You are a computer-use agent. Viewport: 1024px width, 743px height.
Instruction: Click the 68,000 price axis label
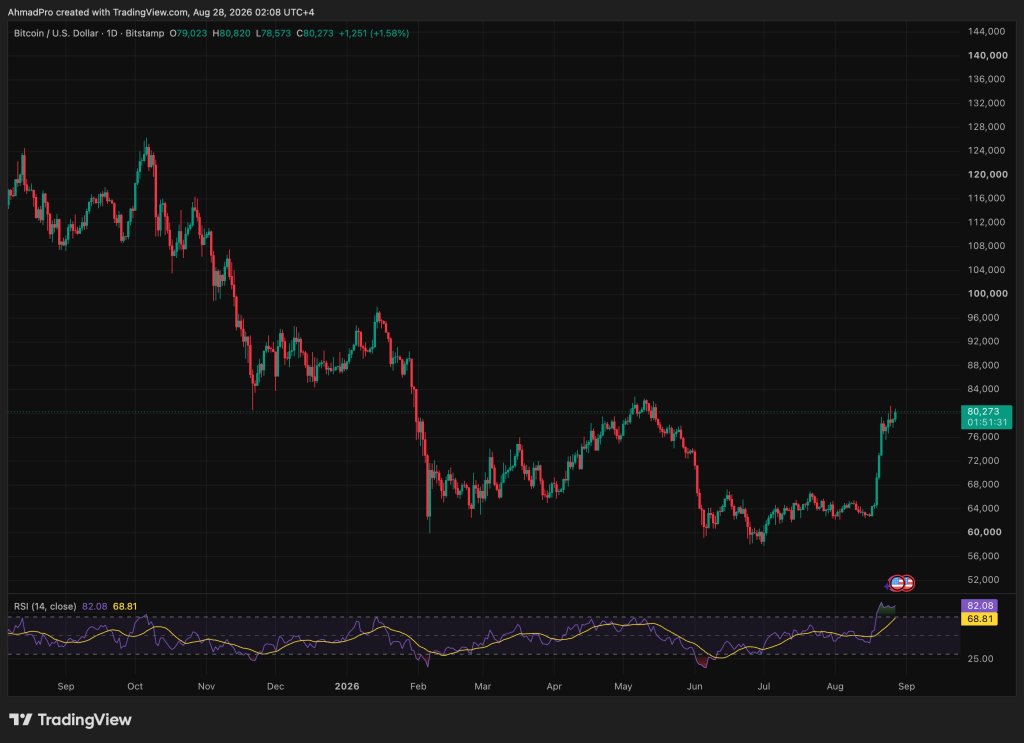click(984, 484)
